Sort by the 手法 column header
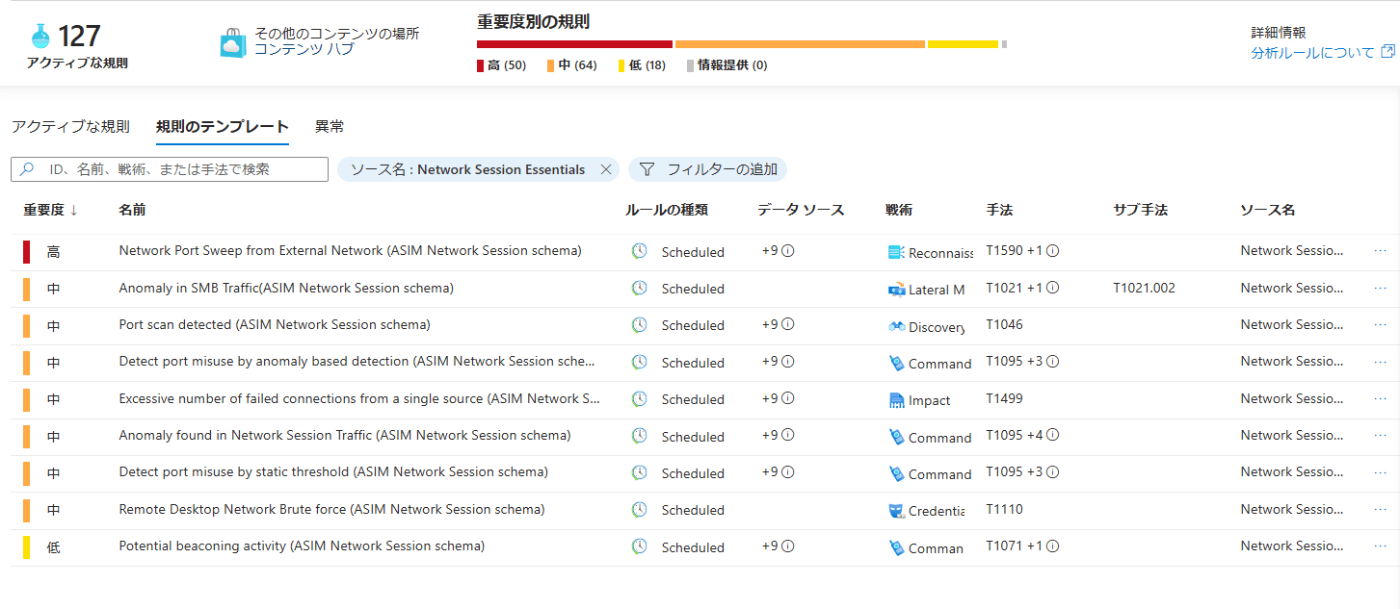This screenshot has height=609, width=1400. 999,210
